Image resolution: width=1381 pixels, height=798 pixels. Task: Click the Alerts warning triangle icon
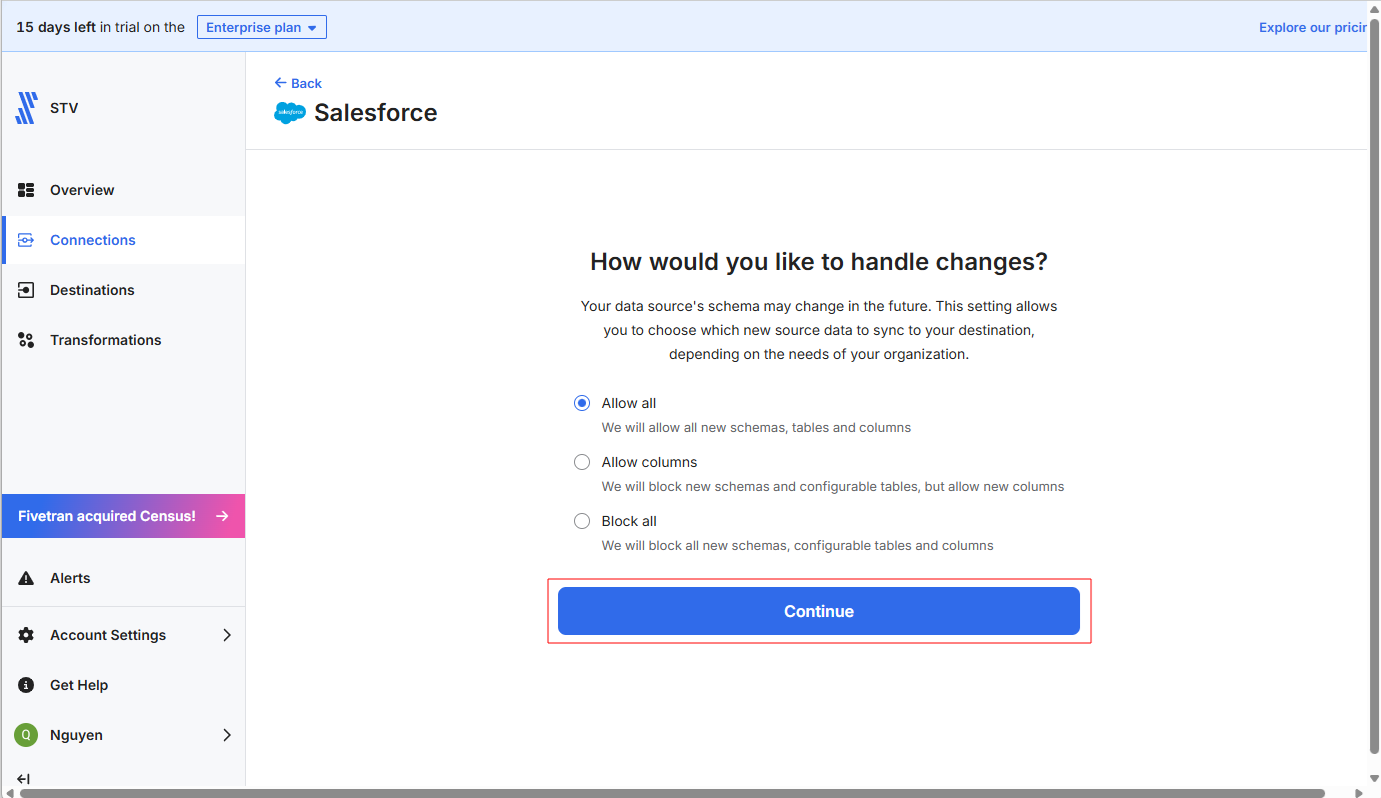pos(27,578)
